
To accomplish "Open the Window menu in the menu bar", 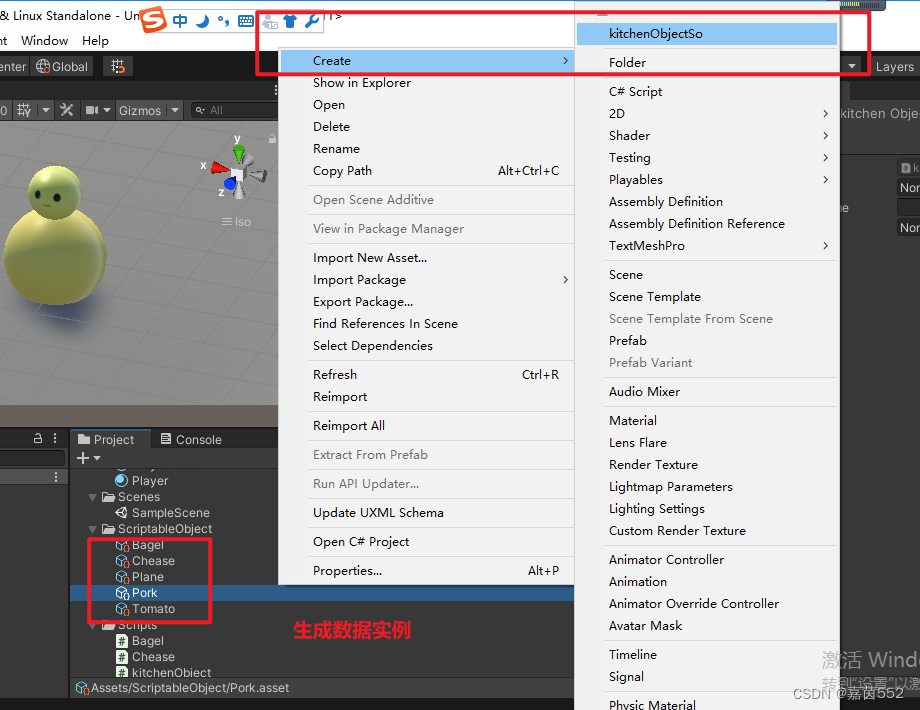I will coord(43,41).
